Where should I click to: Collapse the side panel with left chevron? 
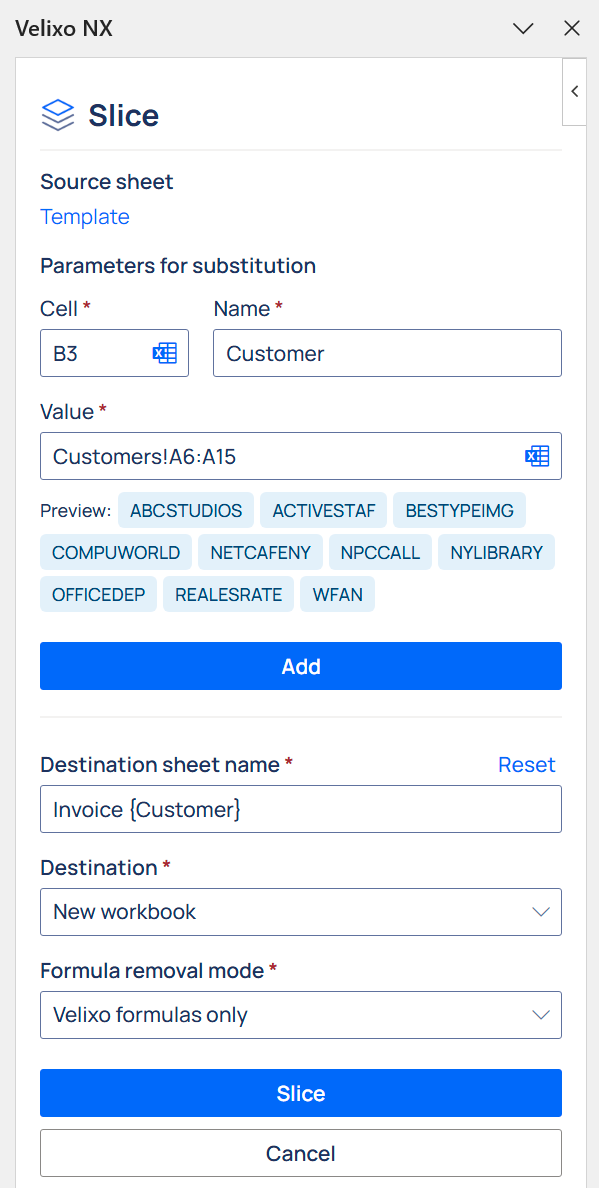click(x=575, y=92)
